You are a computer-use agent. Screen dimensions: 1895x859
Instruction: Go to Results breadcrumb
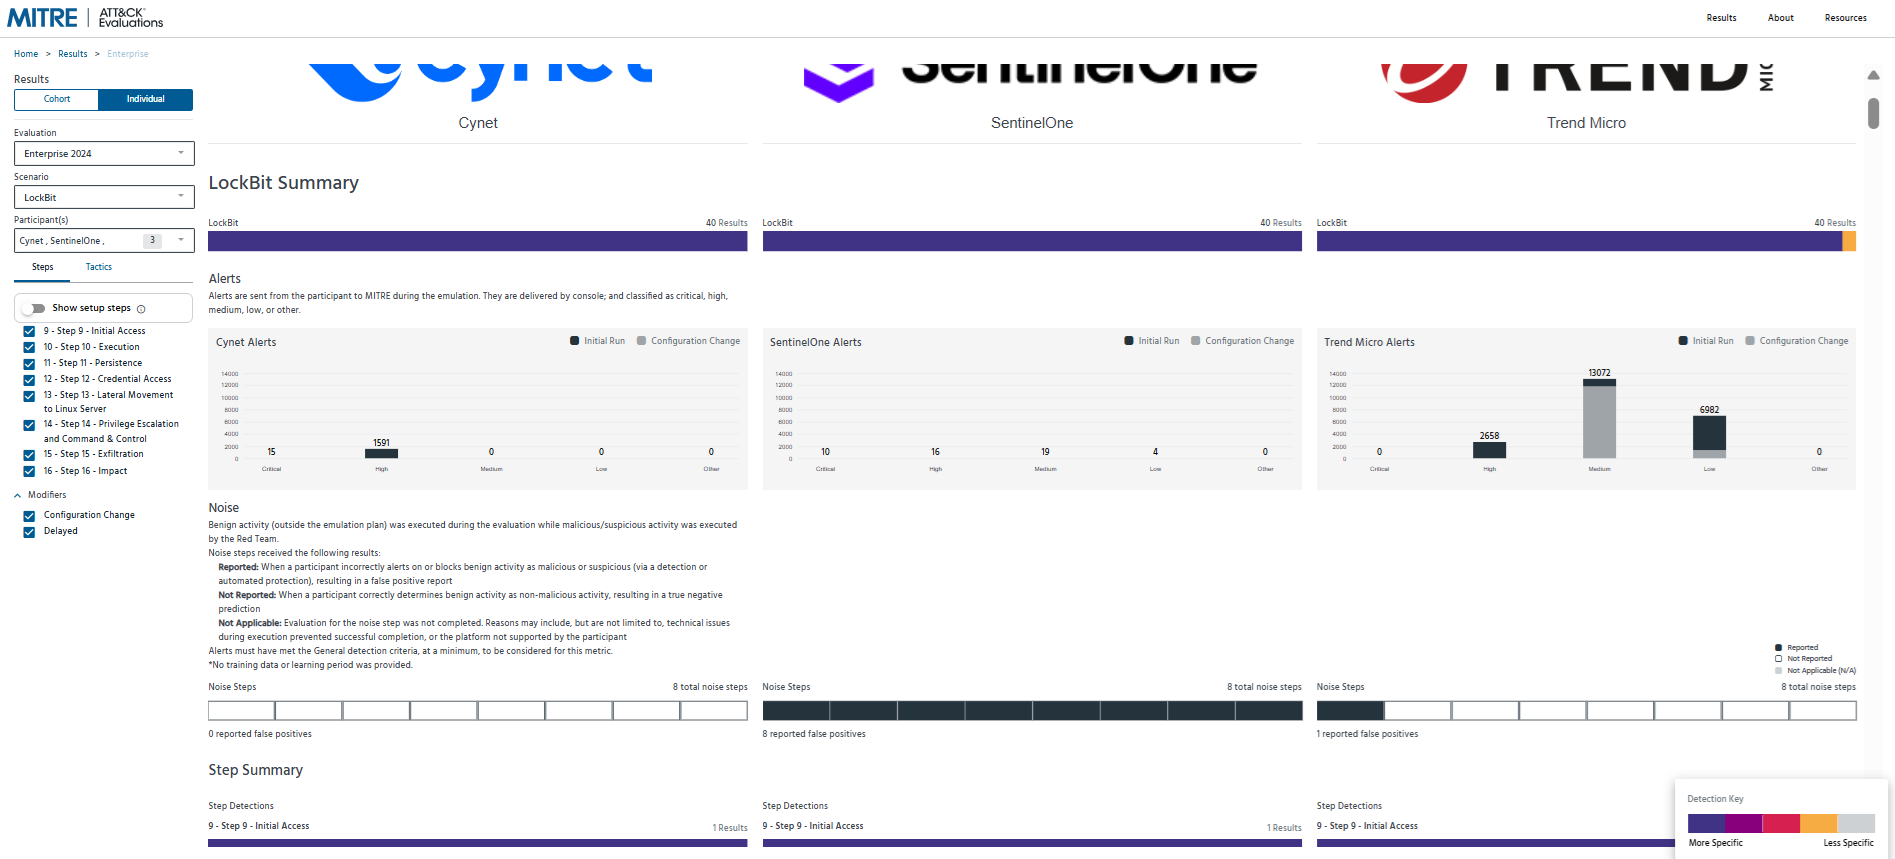73,54
